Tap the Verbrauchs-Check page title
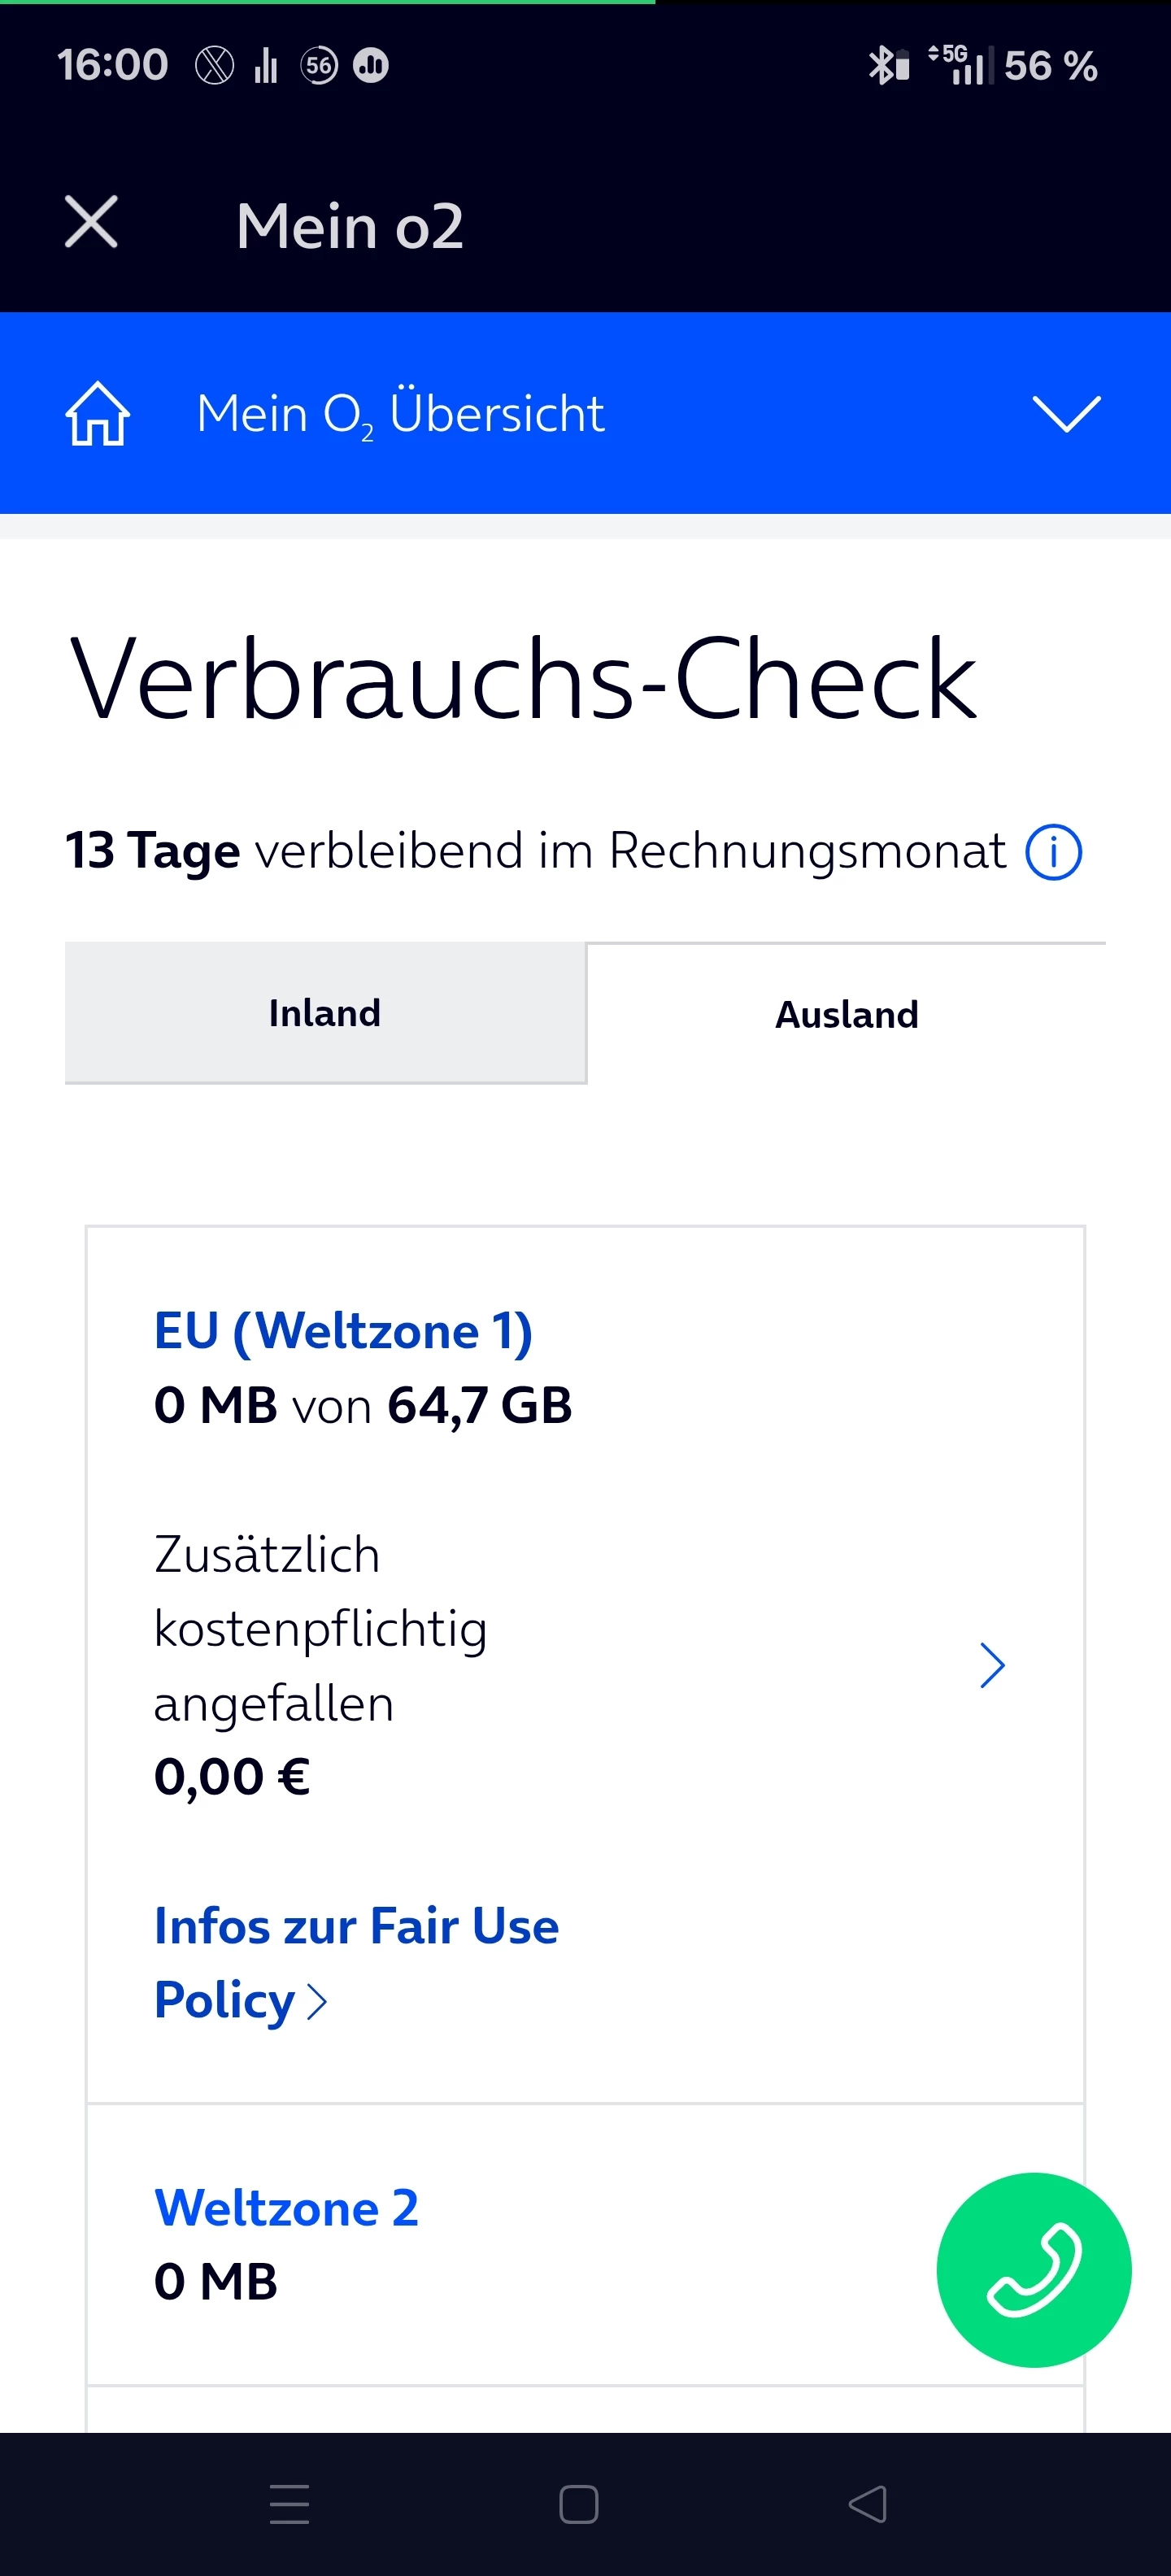Screen dimensions: 1171x2576 click(522, 679)
